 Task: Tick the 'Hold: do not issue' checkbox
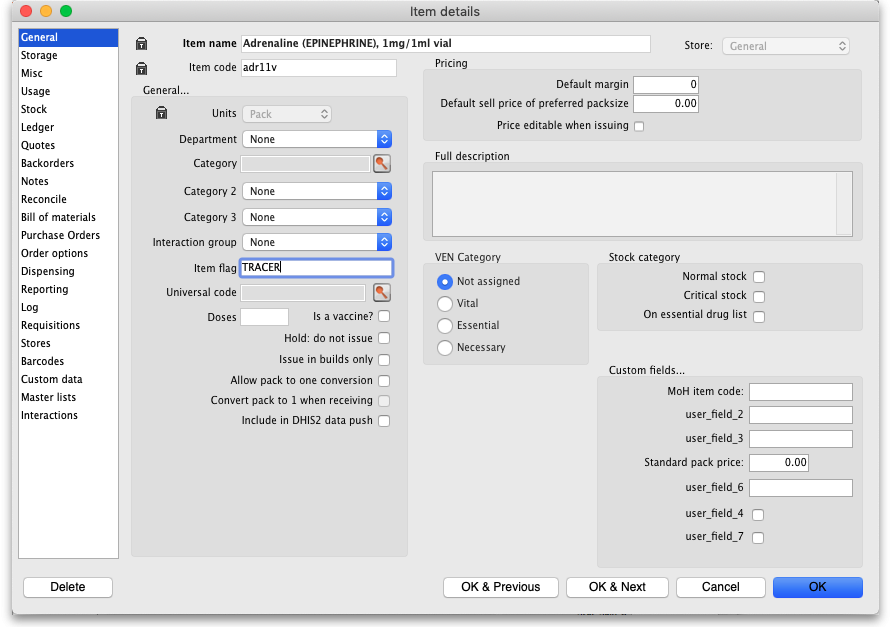pyautogui.click(x=384, y=339)
